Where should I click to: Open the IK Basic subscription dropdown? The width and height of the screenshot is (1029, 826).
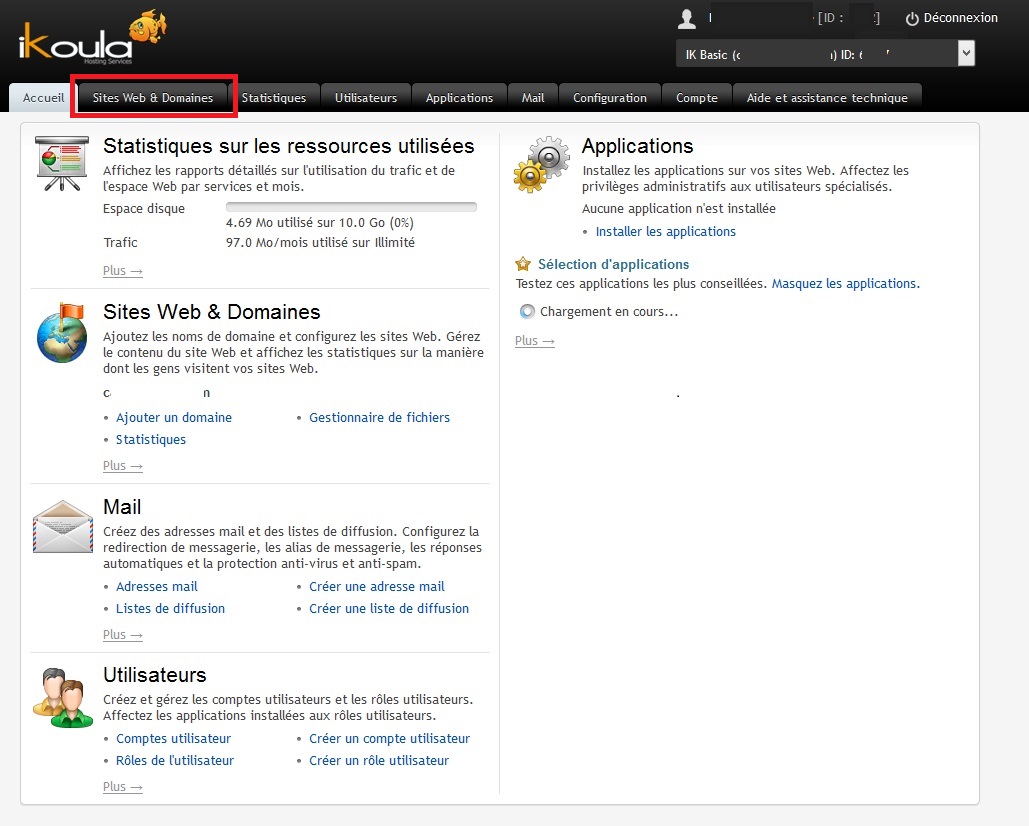pyautogui.click(x=825, y=54)
